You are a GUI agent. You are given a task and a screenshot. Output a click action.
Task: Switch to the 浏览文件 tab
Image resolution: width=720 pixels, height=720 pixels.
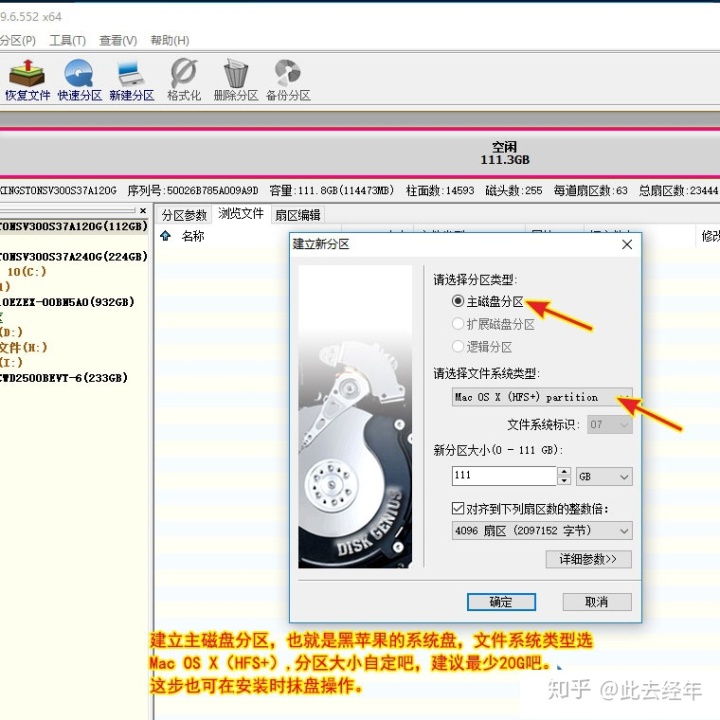click(241, 214)
